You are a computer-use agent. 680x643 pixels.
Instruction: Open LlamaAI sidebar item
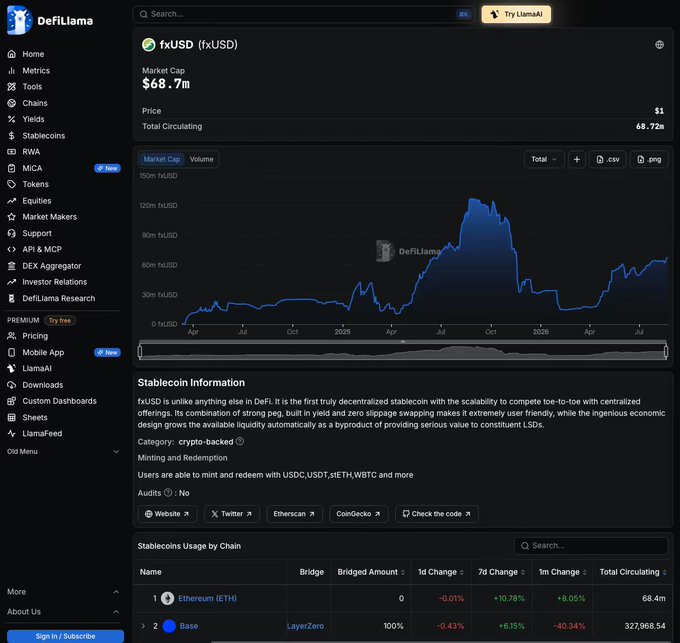(x=36, y=369)
